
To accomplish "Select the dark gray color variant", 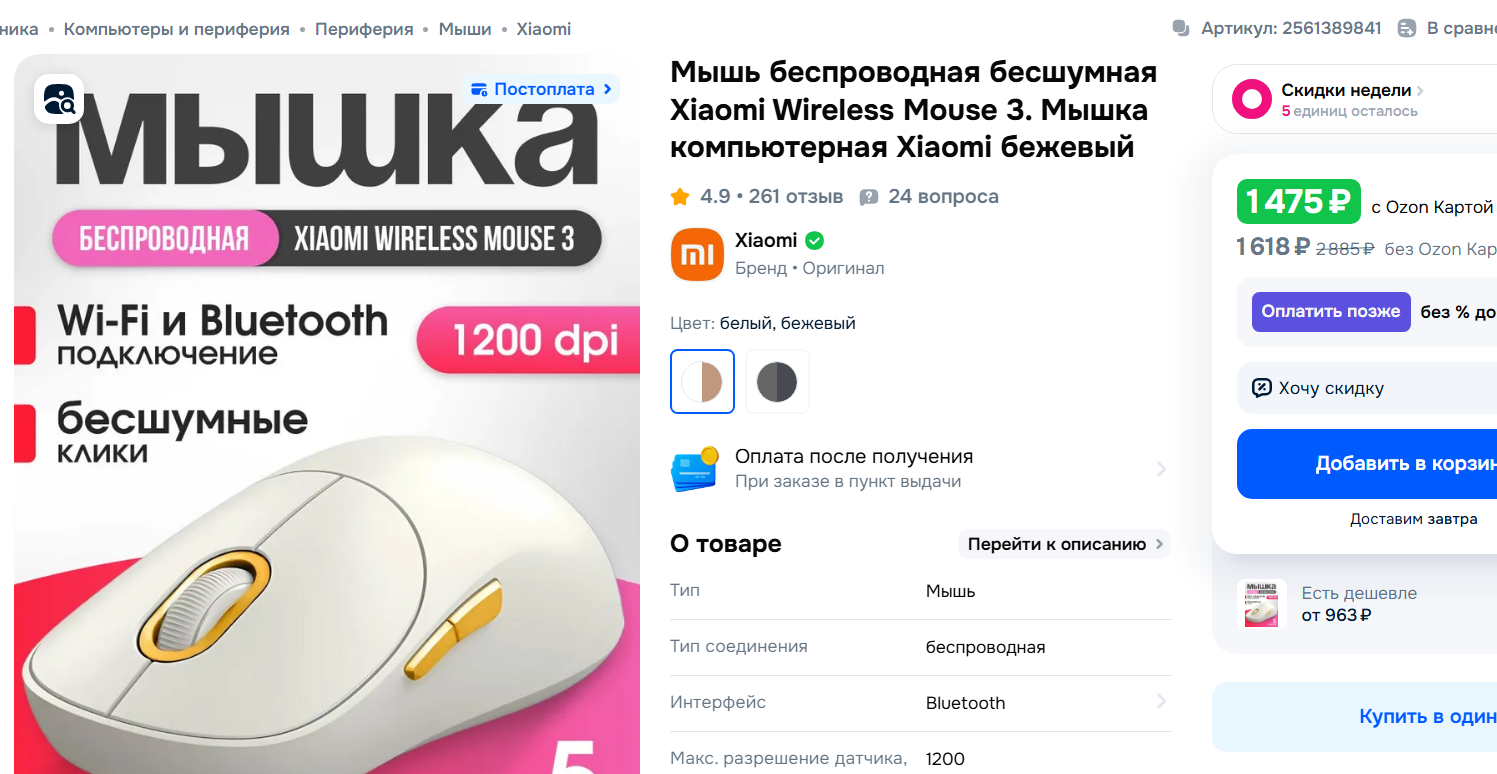I will click(777, 381).
